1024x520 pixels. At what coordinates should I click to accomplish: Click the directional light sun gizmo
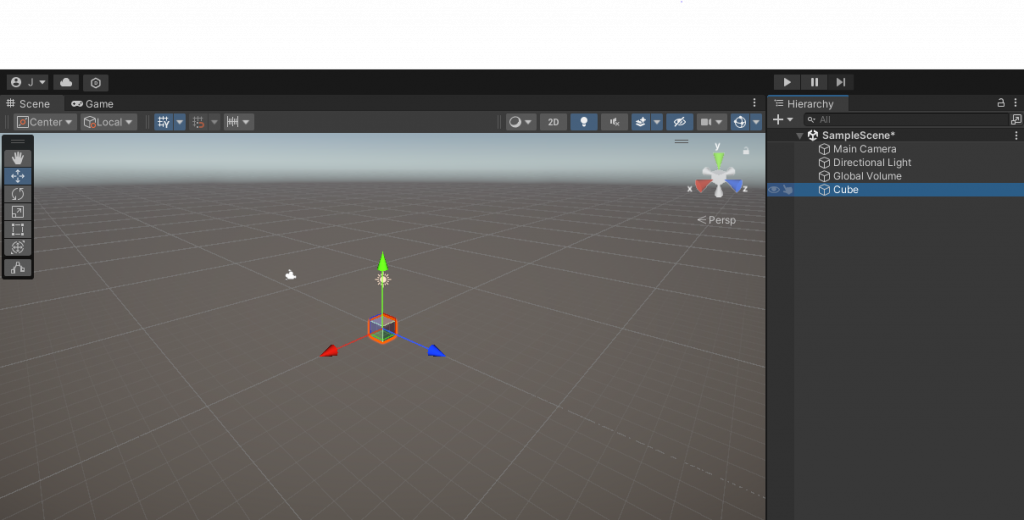(383, 280)
